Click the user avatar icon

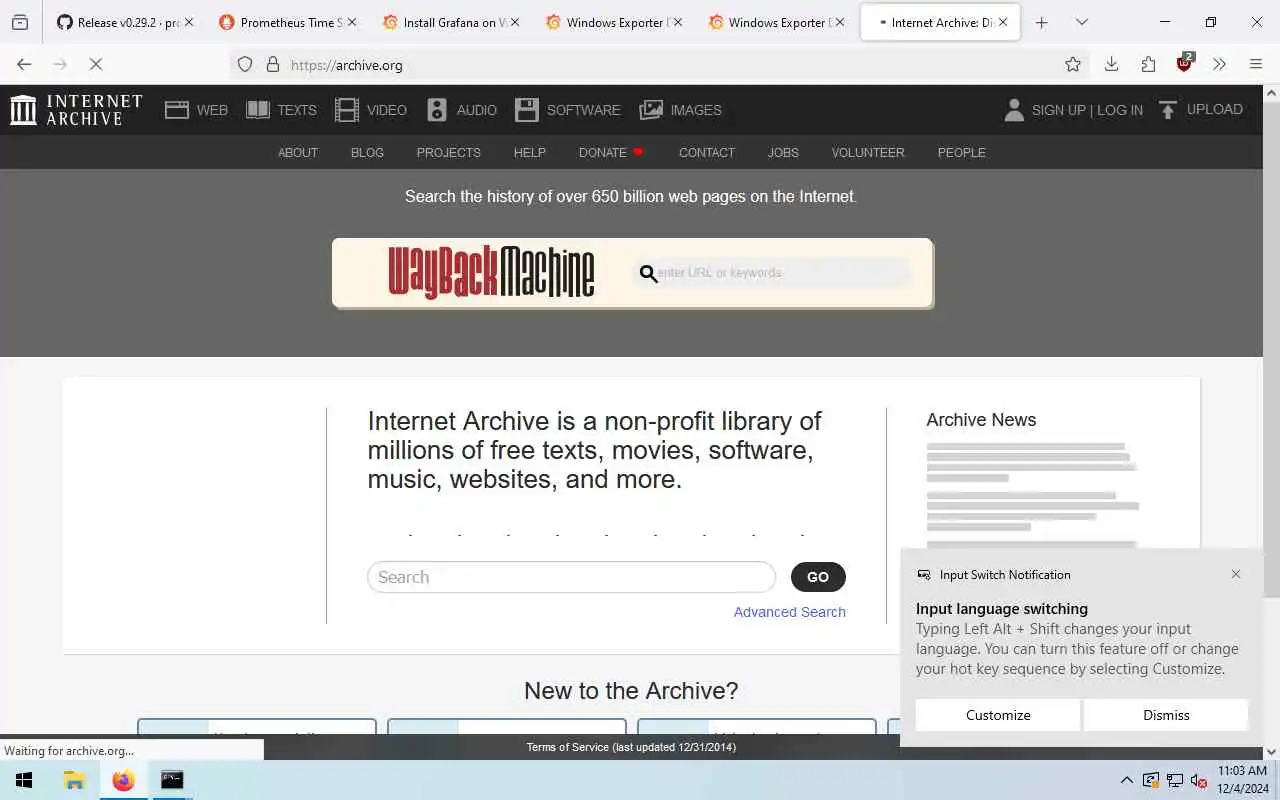(x=1014, y=110)
